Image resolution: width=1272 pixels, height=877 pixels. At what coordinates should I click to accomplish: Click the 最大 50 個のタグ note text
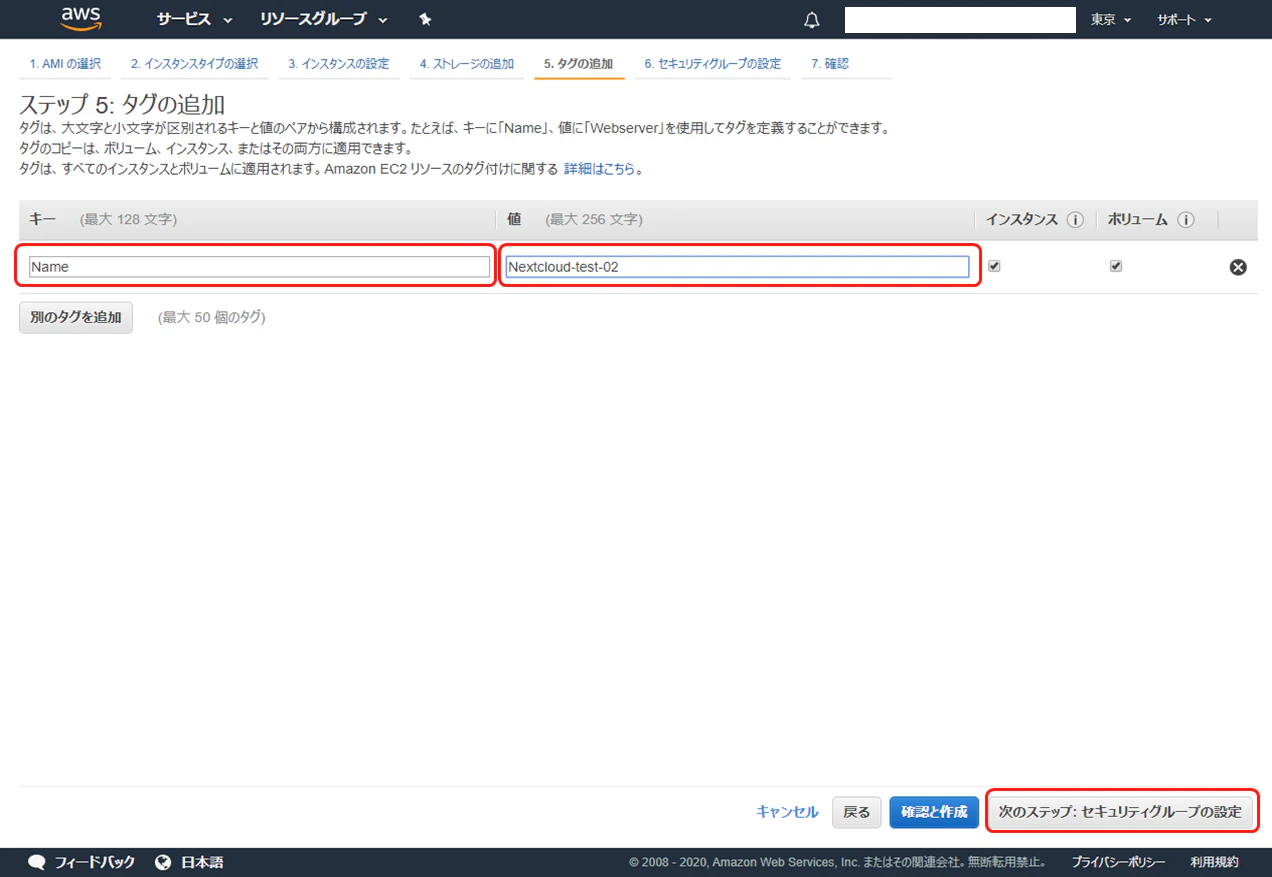pyautogui.click(x=211, y=317)
